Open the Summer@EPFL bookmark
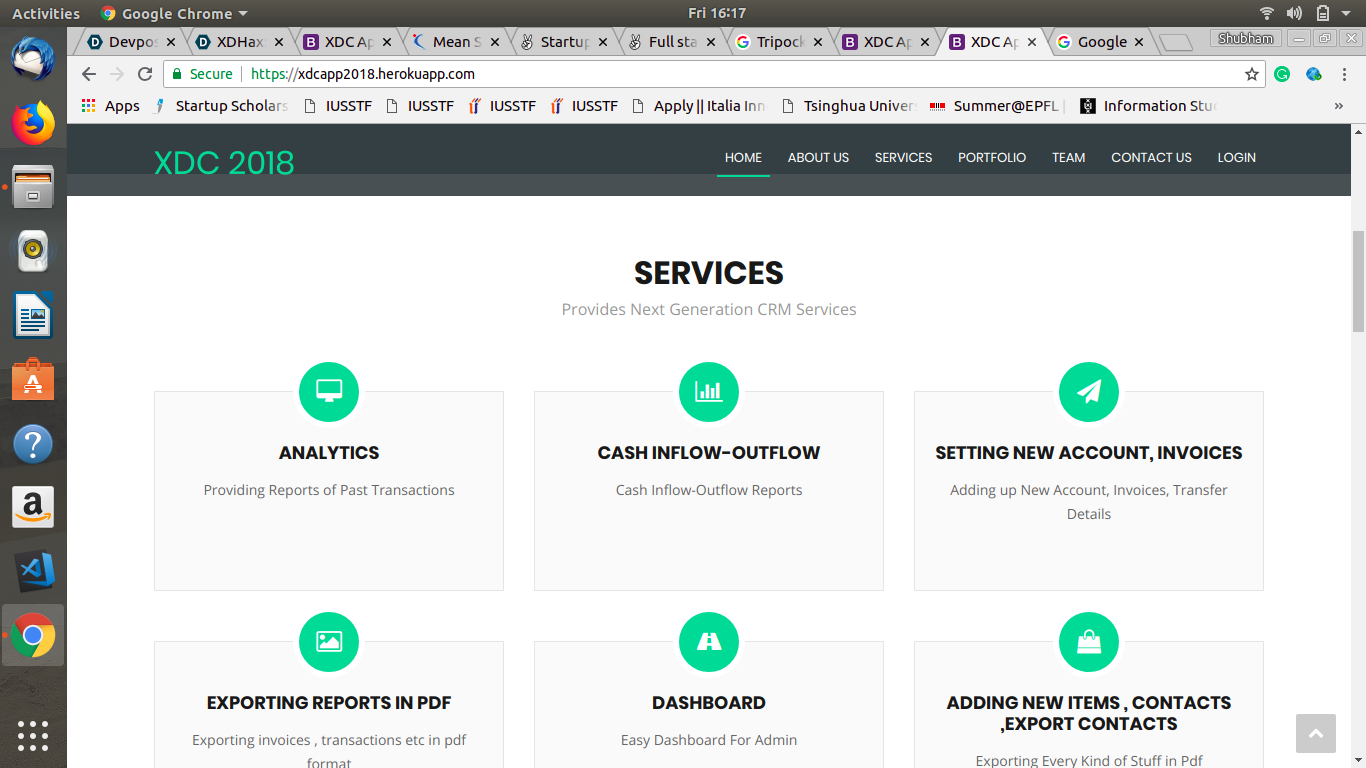The image size is (1366, 768). pos(998,106)
